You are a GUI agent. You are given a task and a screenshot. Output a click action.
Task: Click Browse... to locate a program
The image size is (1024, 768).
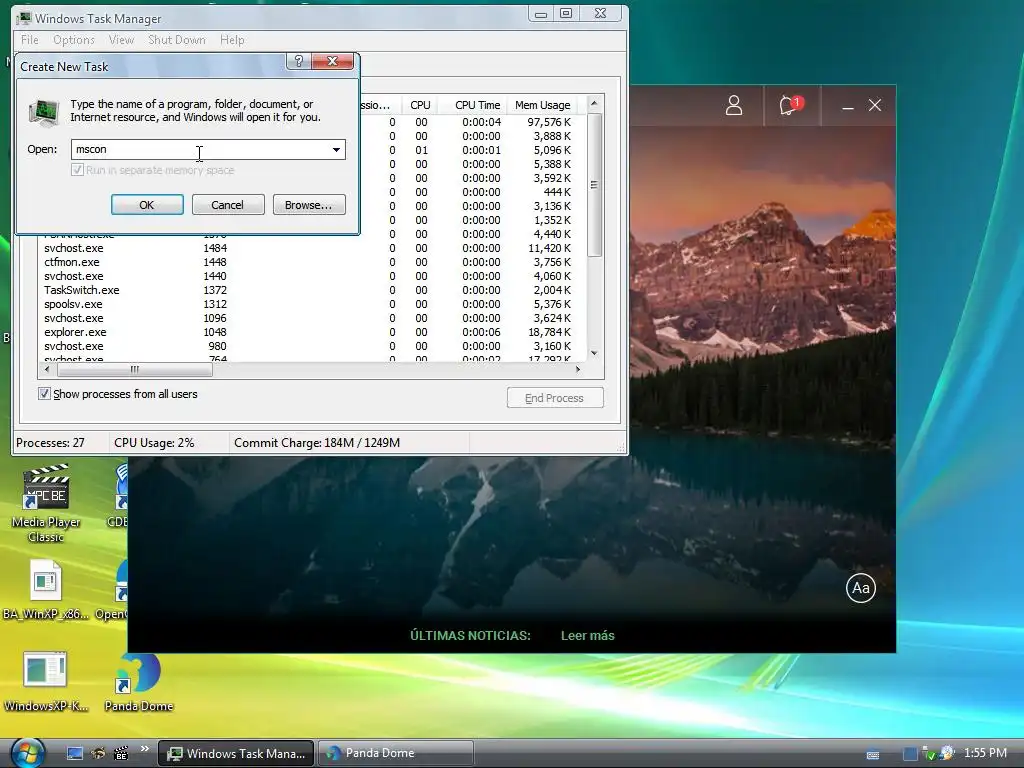point(309,205)
